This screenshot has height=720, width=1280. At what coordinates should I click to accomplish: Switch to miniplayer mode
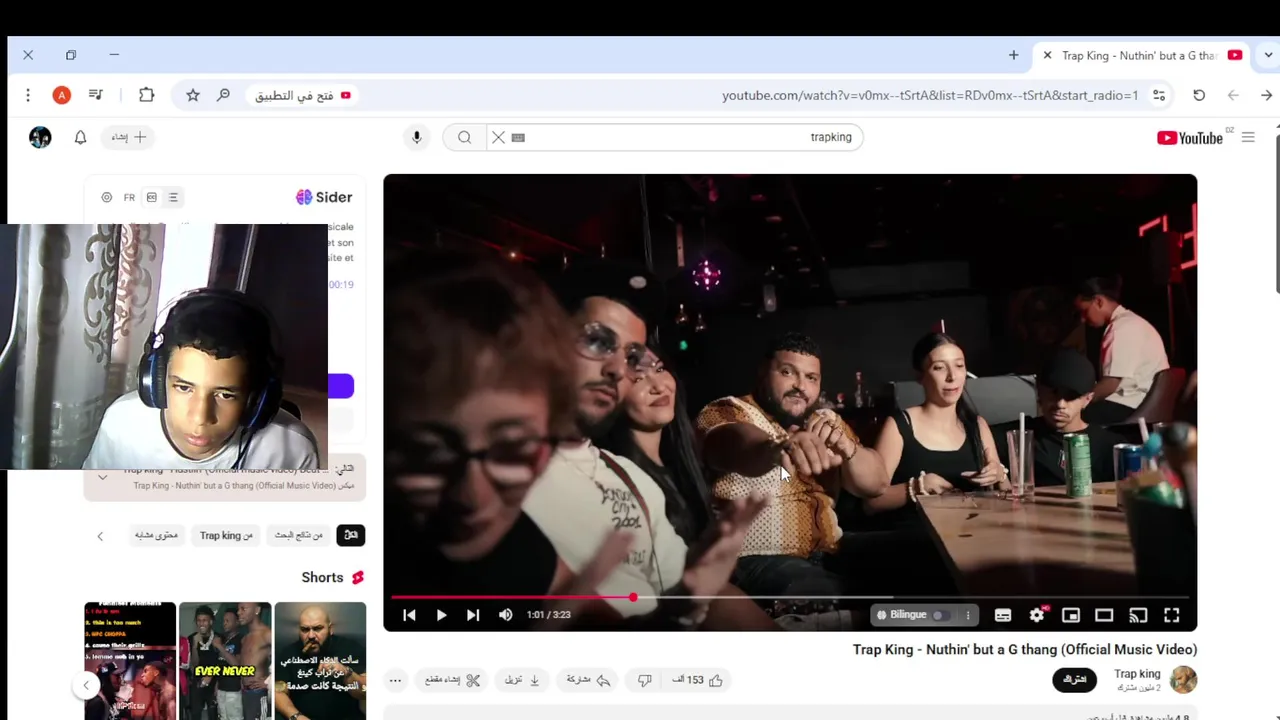1071,615
